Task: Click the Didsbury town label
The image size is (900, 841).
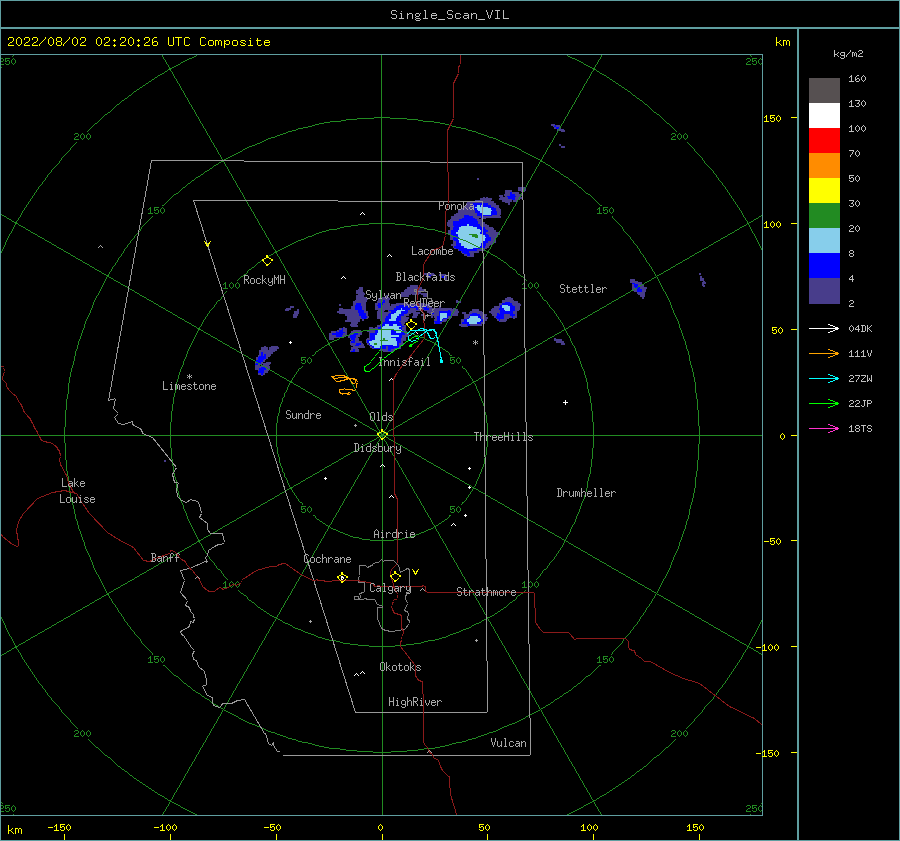Action: [x=378, y=448]
